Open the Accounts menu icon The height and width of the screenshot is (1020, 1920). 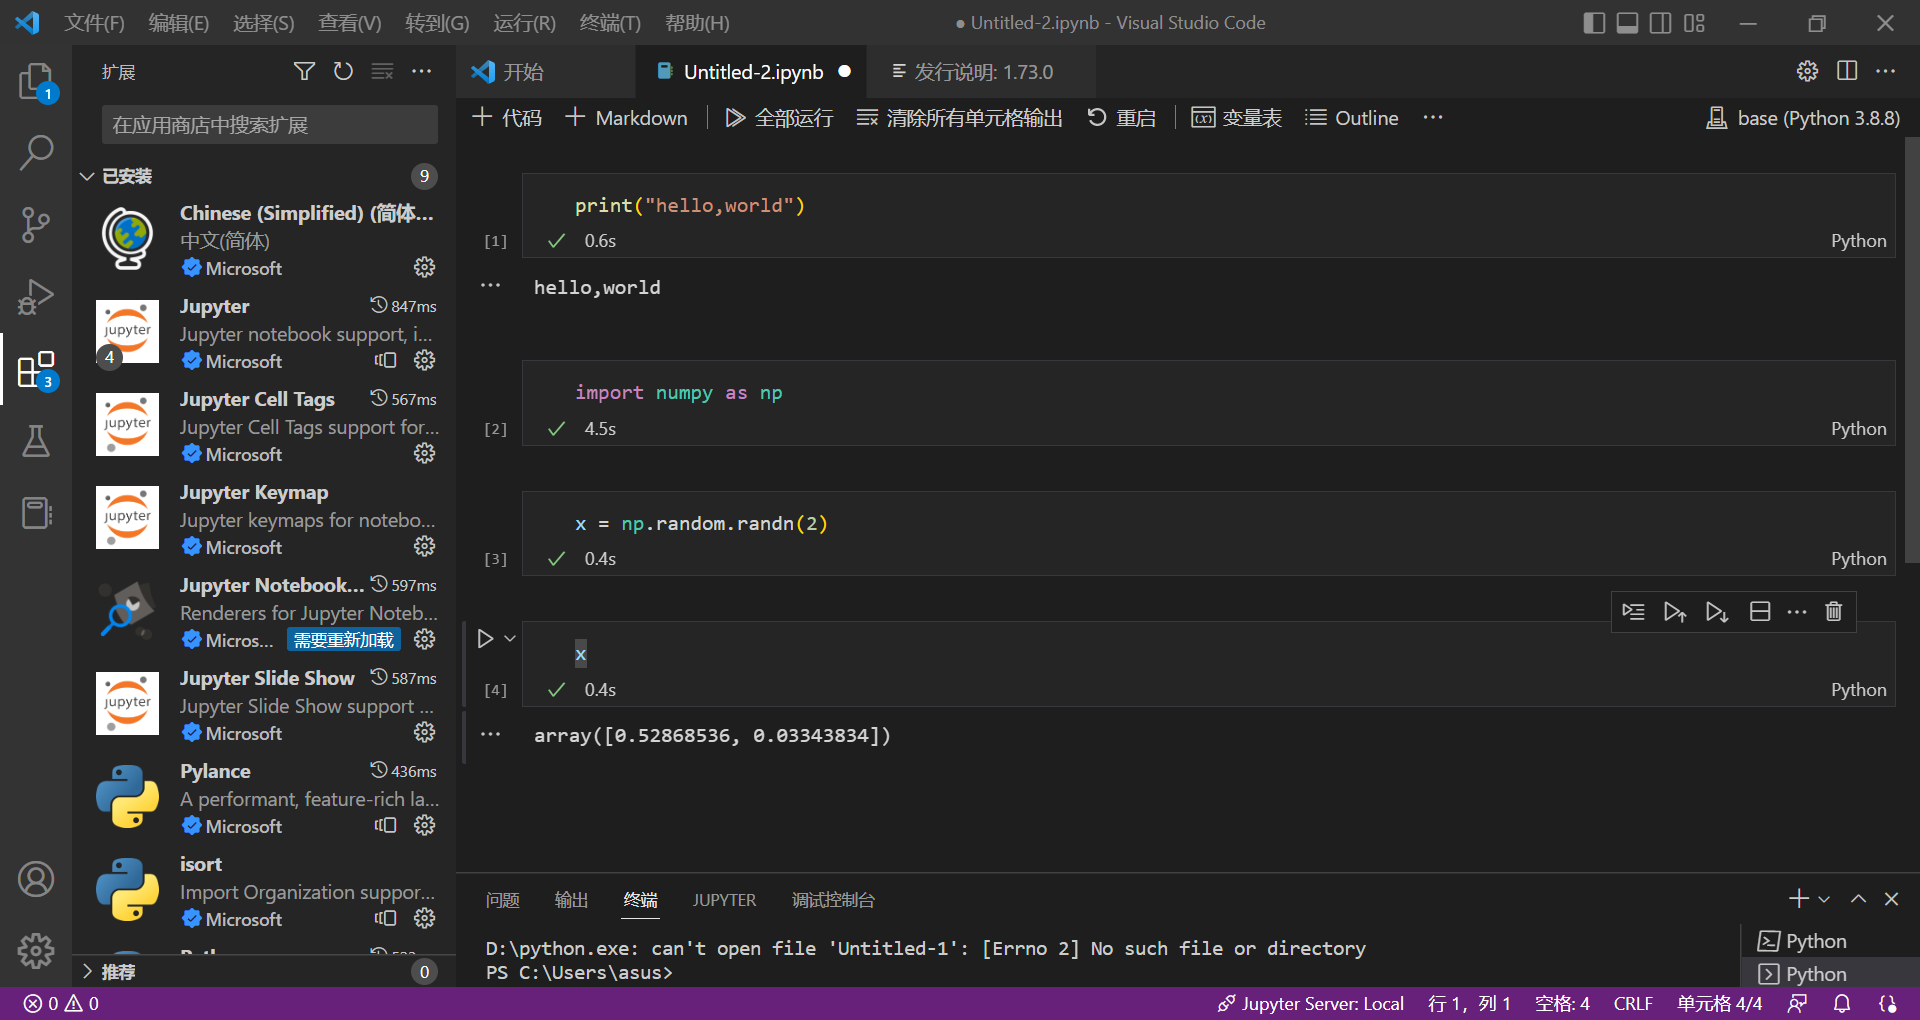tap(36, 879)
